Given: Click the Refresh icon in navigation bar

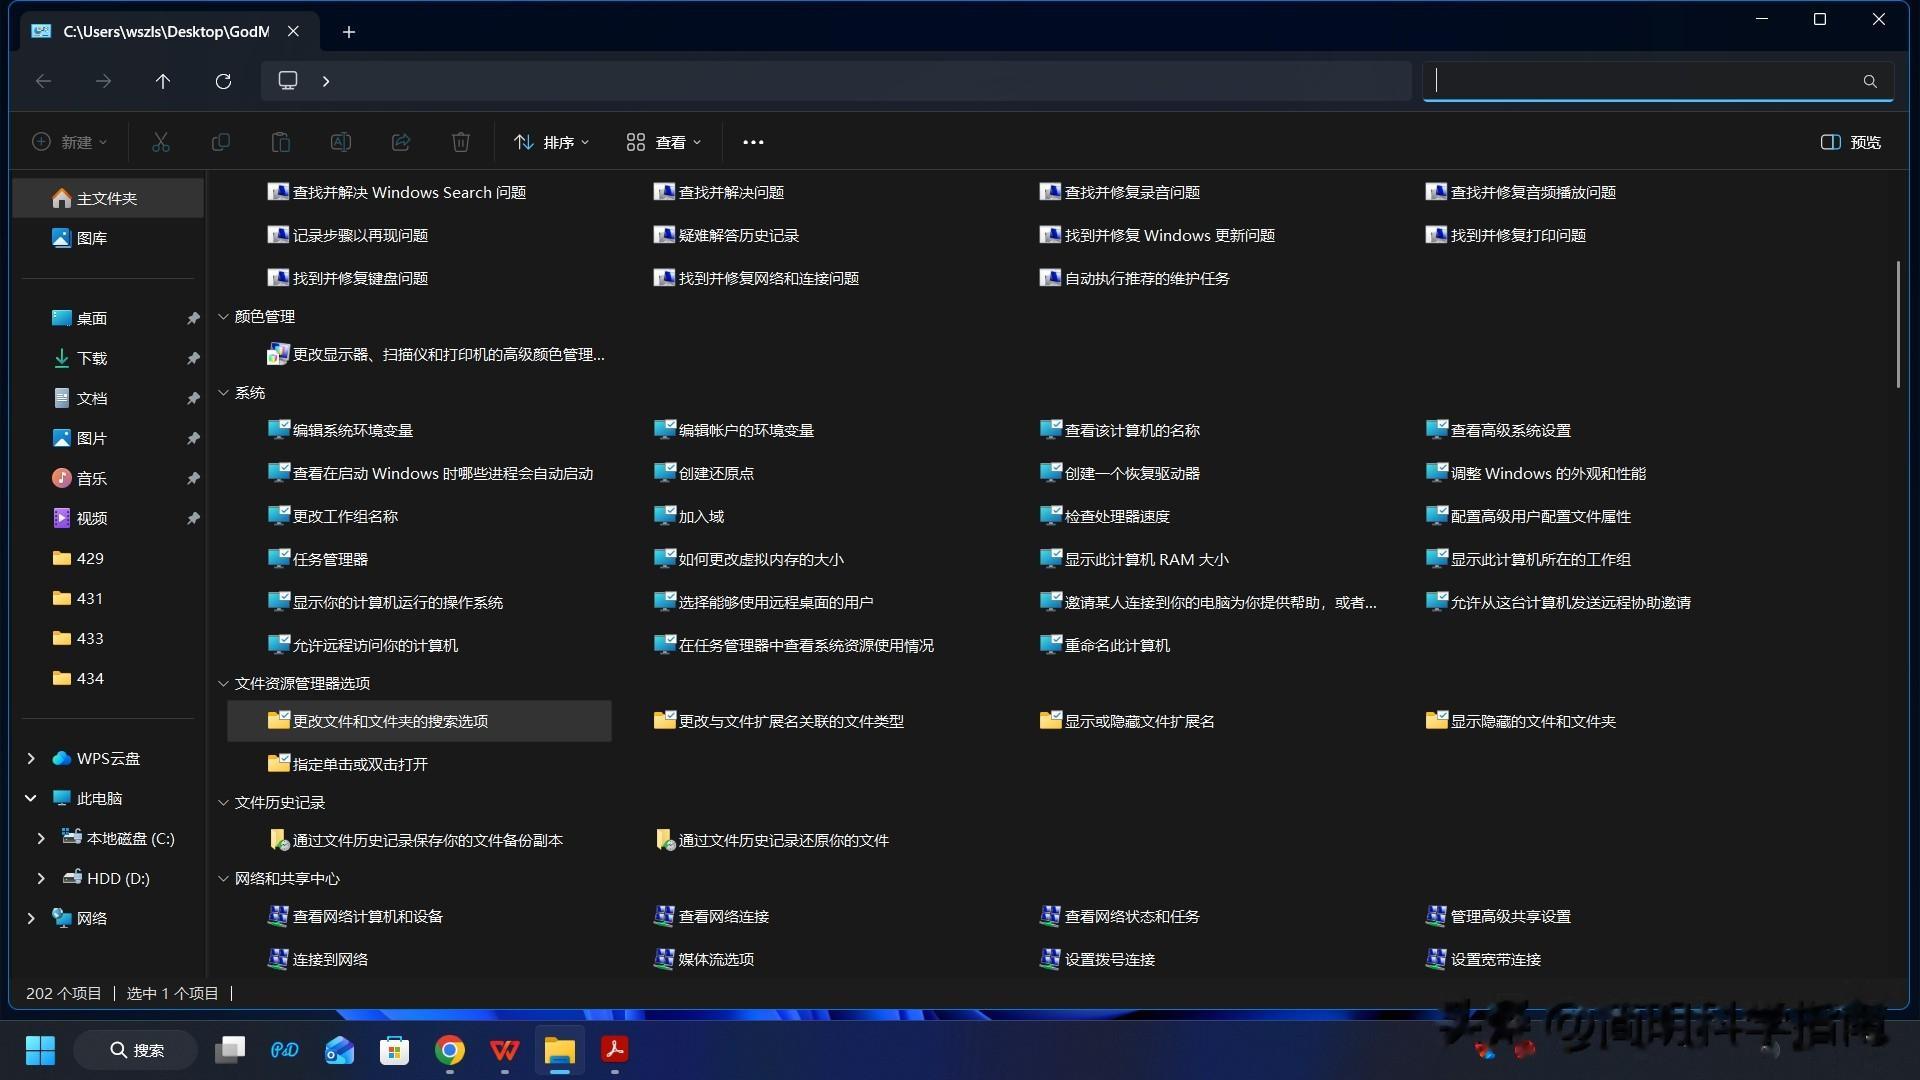Looking at the screenshot, I should tap(223, 81).
